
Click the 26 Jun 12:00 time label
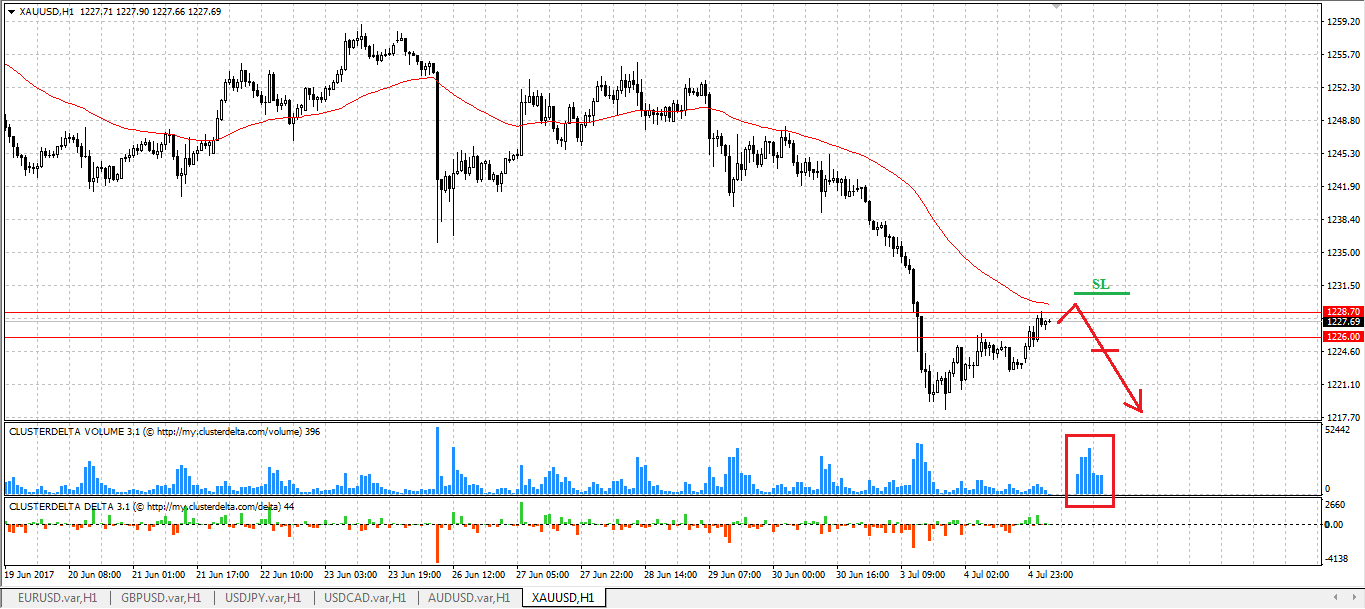(x=480, y=576)
